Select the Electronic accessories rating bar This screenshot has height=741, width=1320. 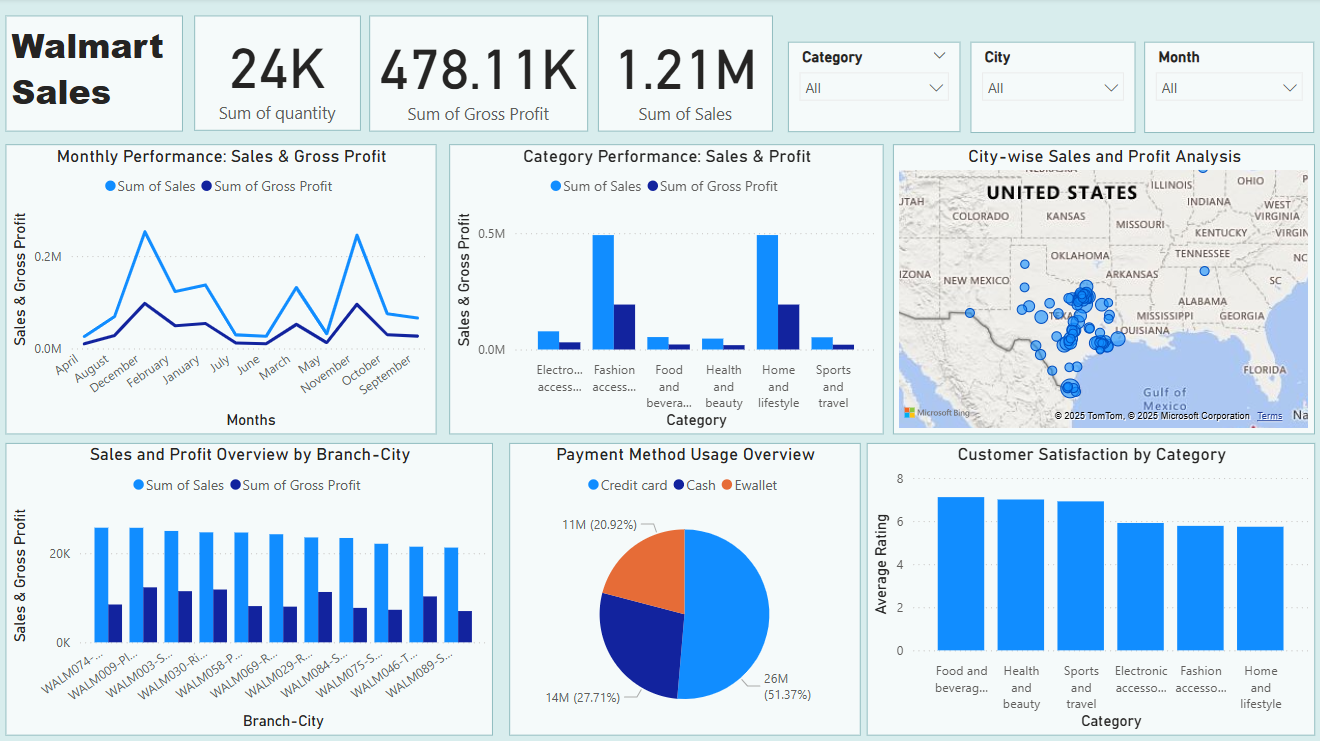pyautogui.click(x=1141, y=587)
